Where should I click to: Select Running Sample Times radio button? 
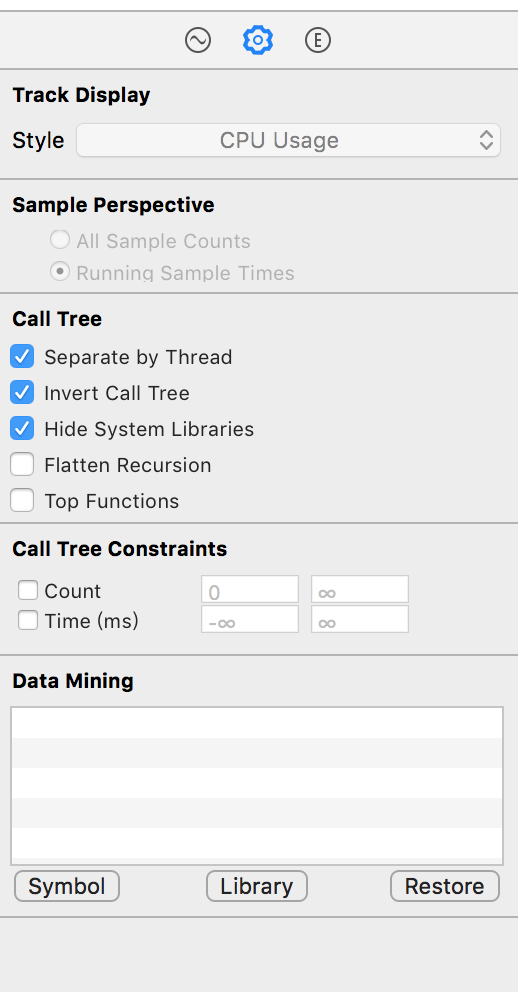[x=60, y=272]
